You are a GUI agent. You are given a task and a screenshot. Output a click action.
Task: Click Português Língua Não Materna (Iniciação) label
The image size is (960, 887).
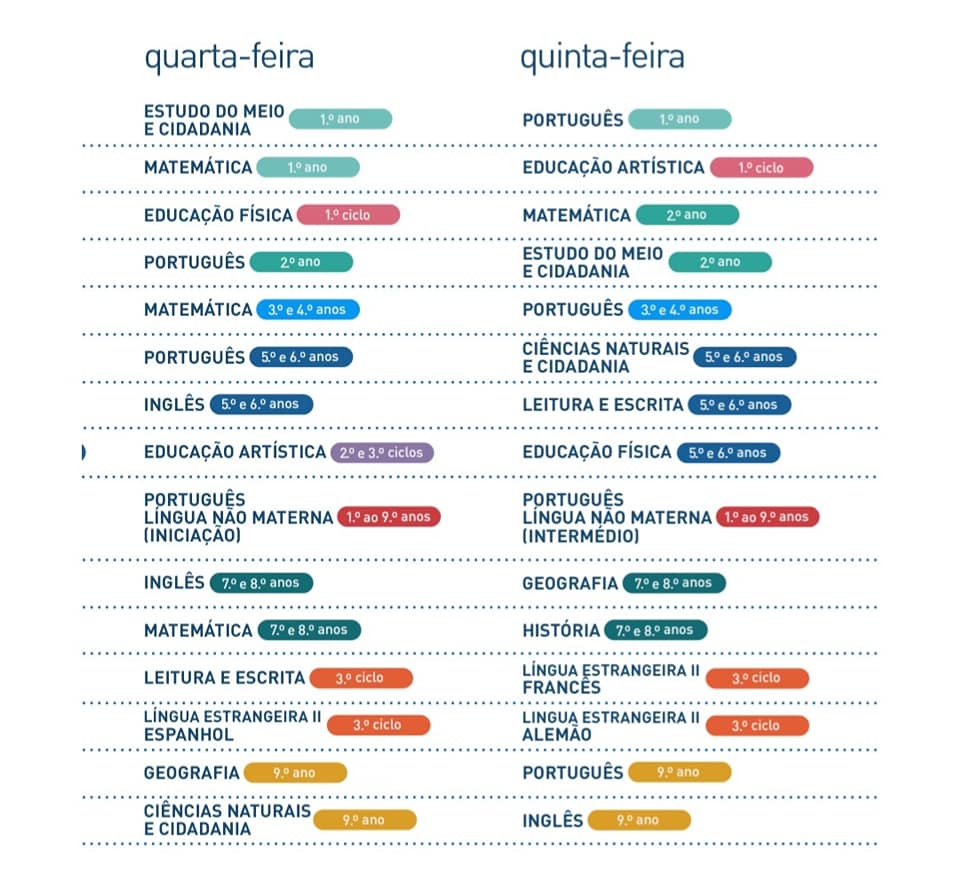[238, 517]
